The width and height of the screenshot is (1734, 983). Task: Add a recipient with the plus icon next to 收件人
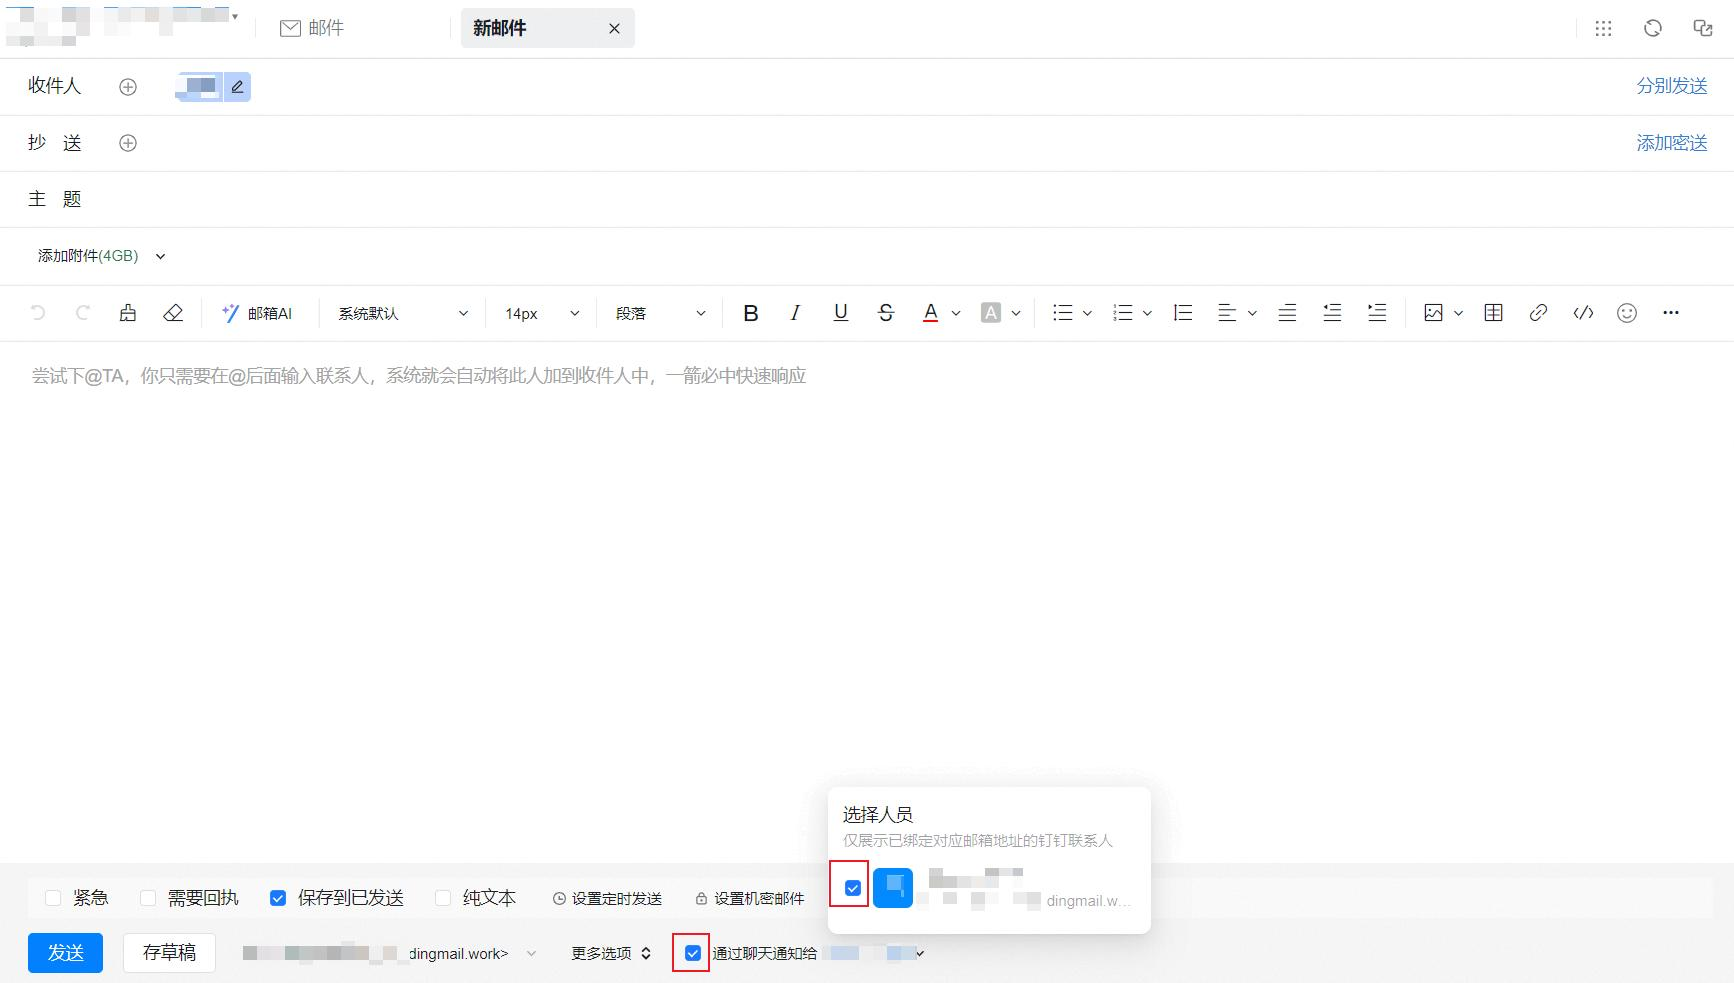128,87
